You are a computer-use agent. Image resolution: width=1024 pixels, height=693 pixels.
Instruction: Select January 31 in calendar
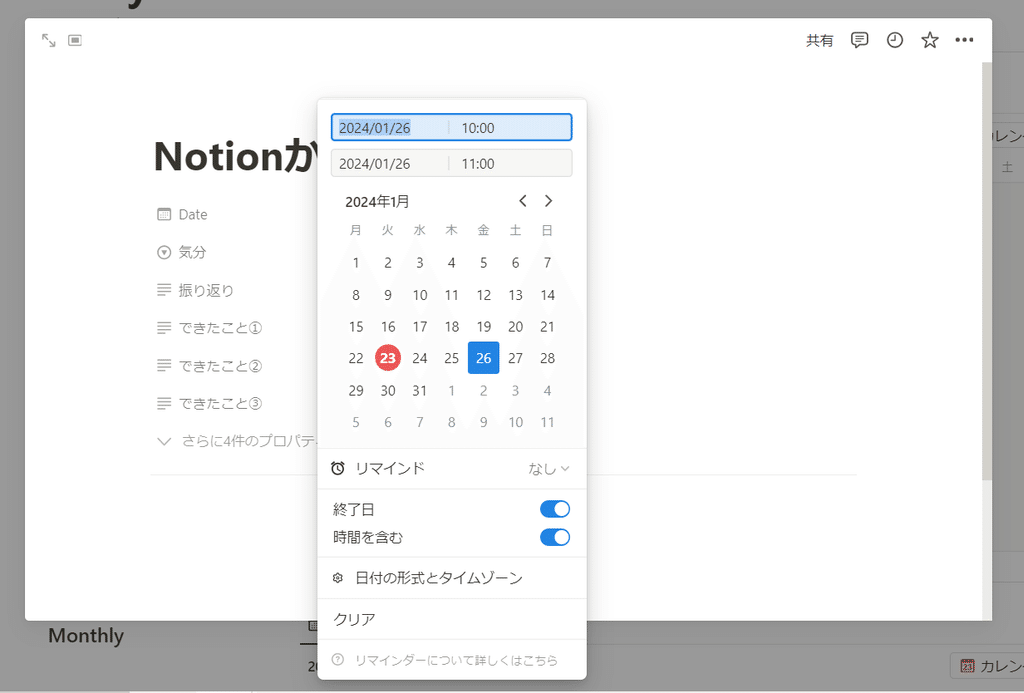pos(419,391)
